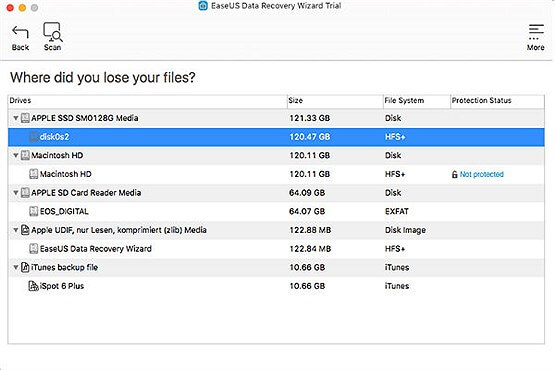Click the HFS+ cell in the disk0s2 row
The image size is (555, 370).
395,137
